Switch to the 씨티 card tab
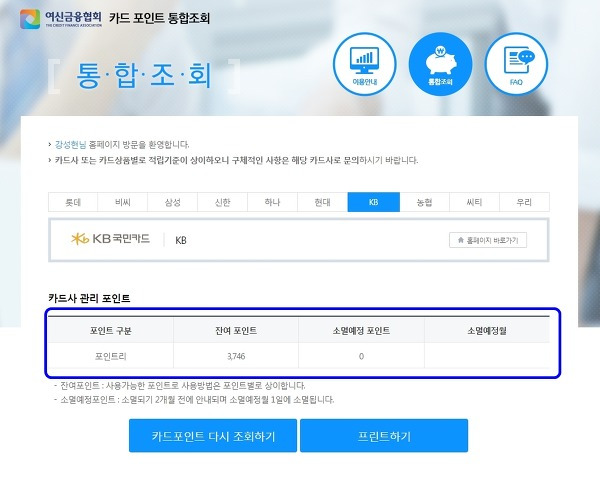The image size is (600, 495). 474,202
